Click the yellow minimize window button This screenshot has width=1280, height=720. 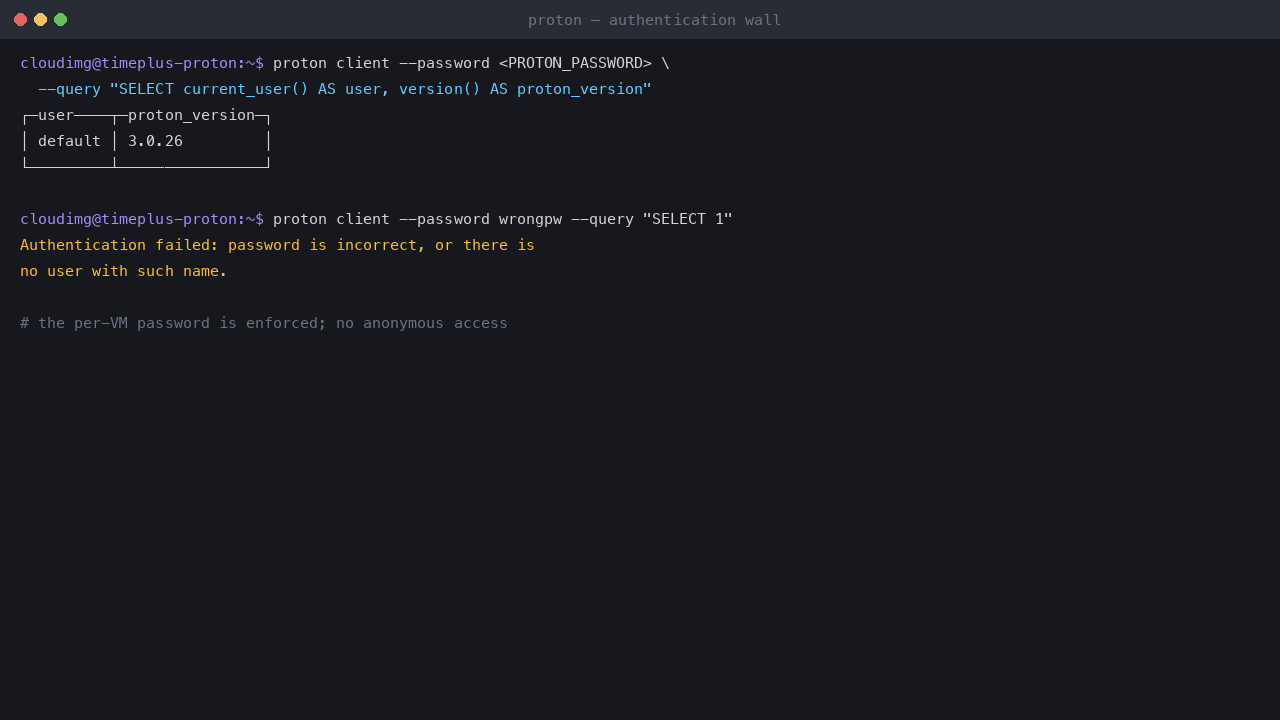coord(40,19)
